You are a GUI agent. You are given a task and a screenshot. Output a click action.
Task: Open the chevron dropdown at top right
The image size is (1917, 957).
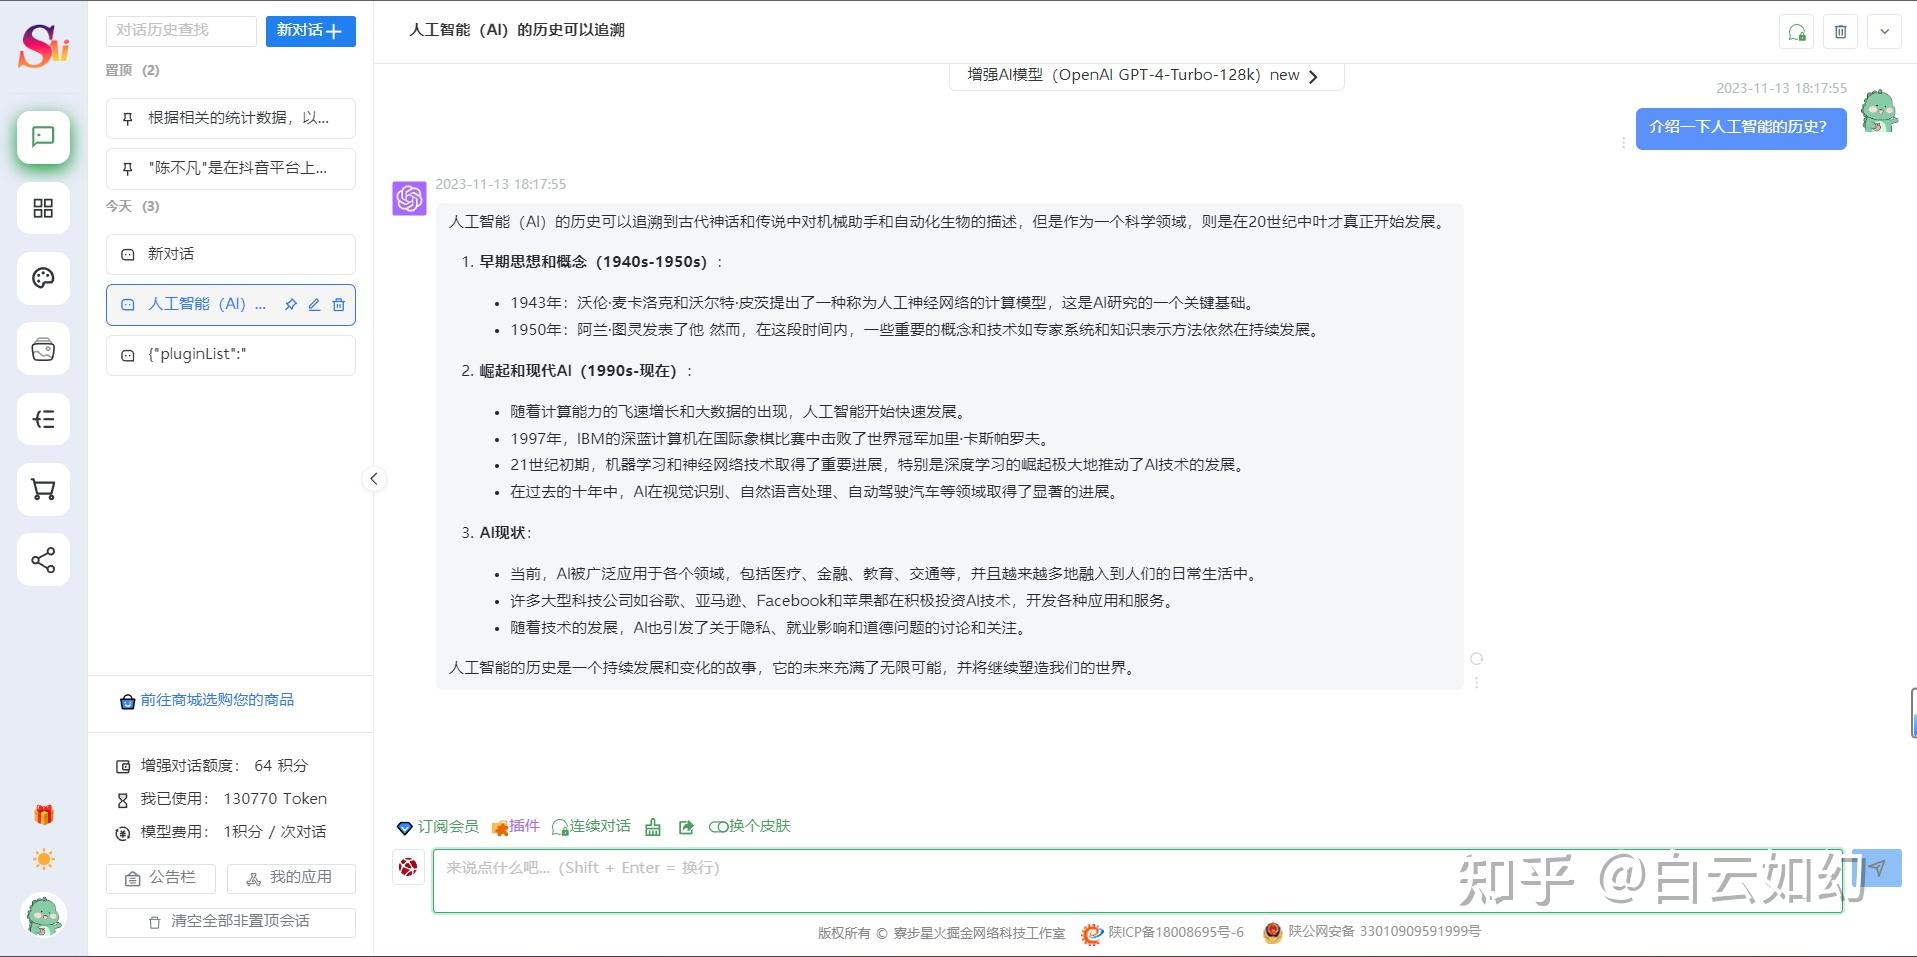1884,31
